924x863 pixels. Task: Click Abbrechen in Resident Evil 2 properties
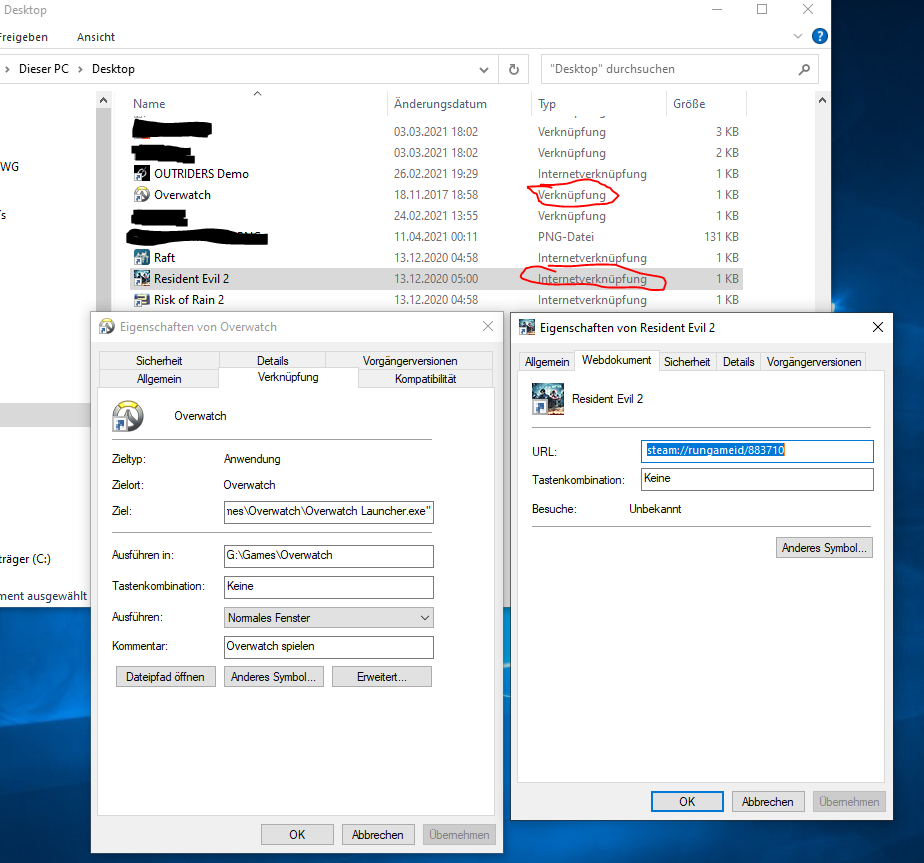pyautogui.click(x=768, y=802)
